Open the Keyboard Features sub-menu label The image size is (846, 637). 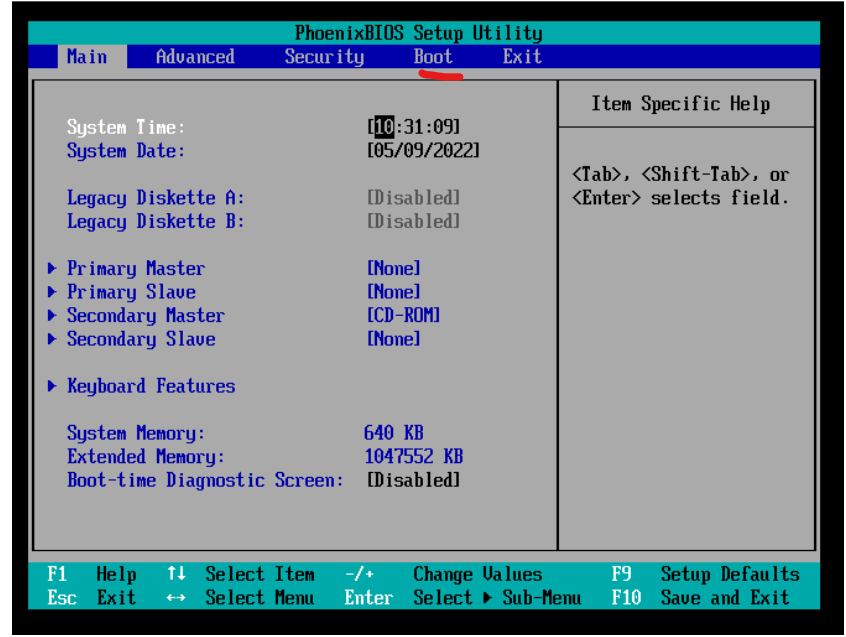tap(151, 386)
